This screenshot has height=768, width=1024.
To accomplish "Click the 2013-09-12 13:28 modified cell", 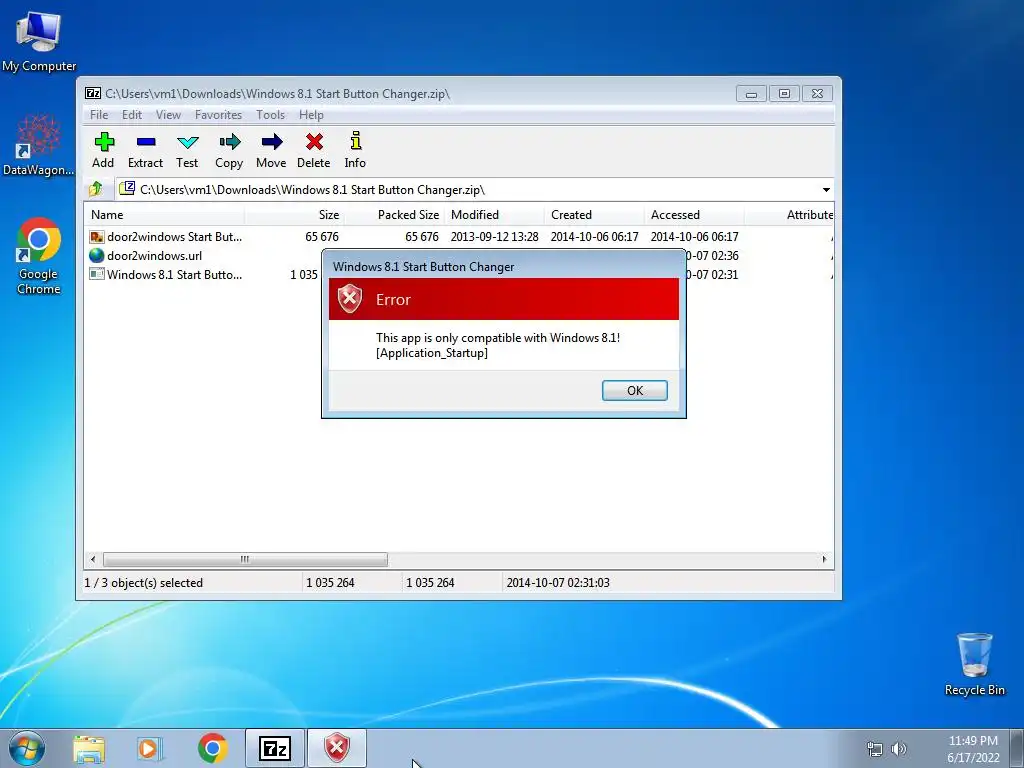I will 494,236.
